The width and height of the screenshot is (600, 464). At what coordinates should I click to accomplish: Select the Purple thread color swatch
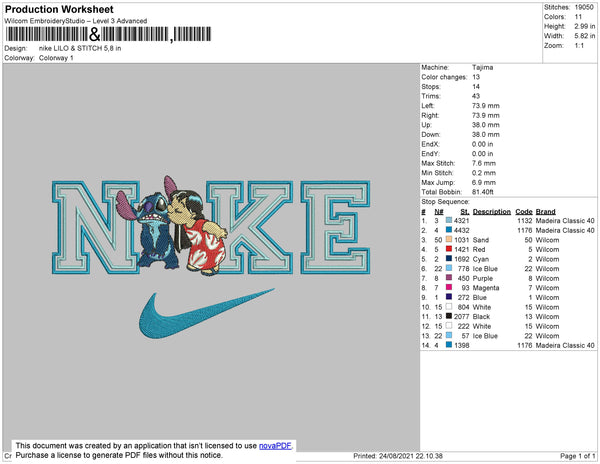(449, 278)
